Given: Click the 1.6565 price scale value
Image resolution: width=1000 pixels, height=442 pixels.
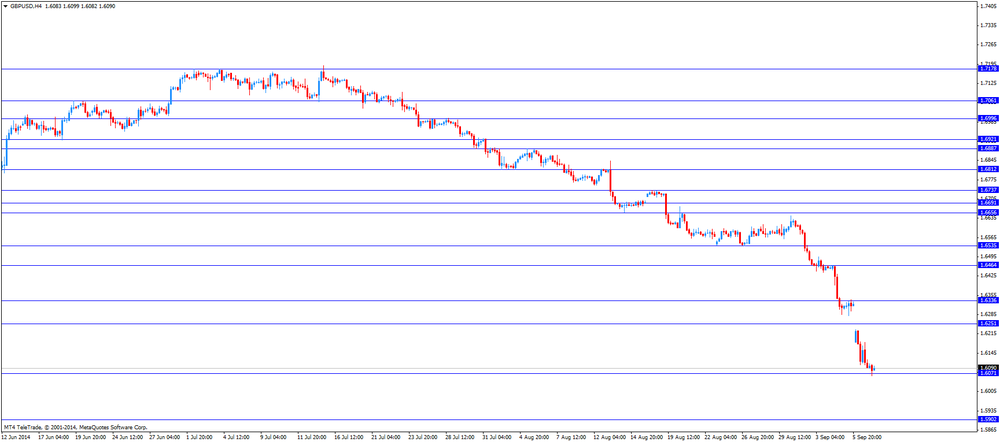Looking at the screenshot, I should click(989, 237).
